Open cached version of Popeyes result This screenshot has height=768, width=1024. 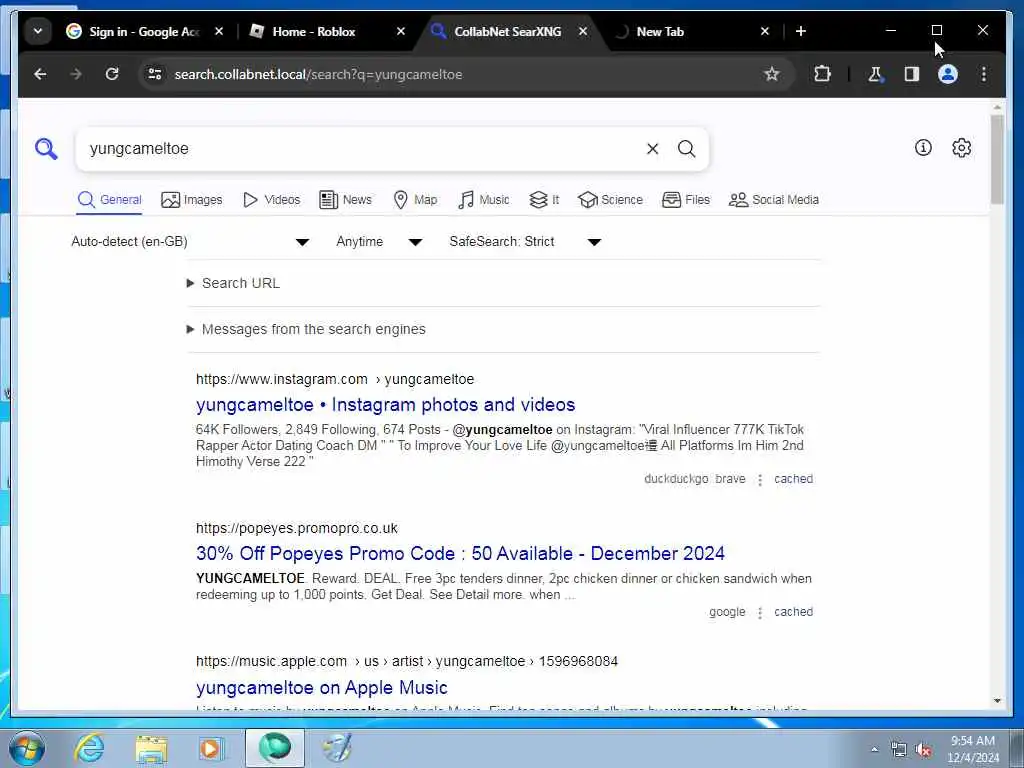[x=793, y=612]
